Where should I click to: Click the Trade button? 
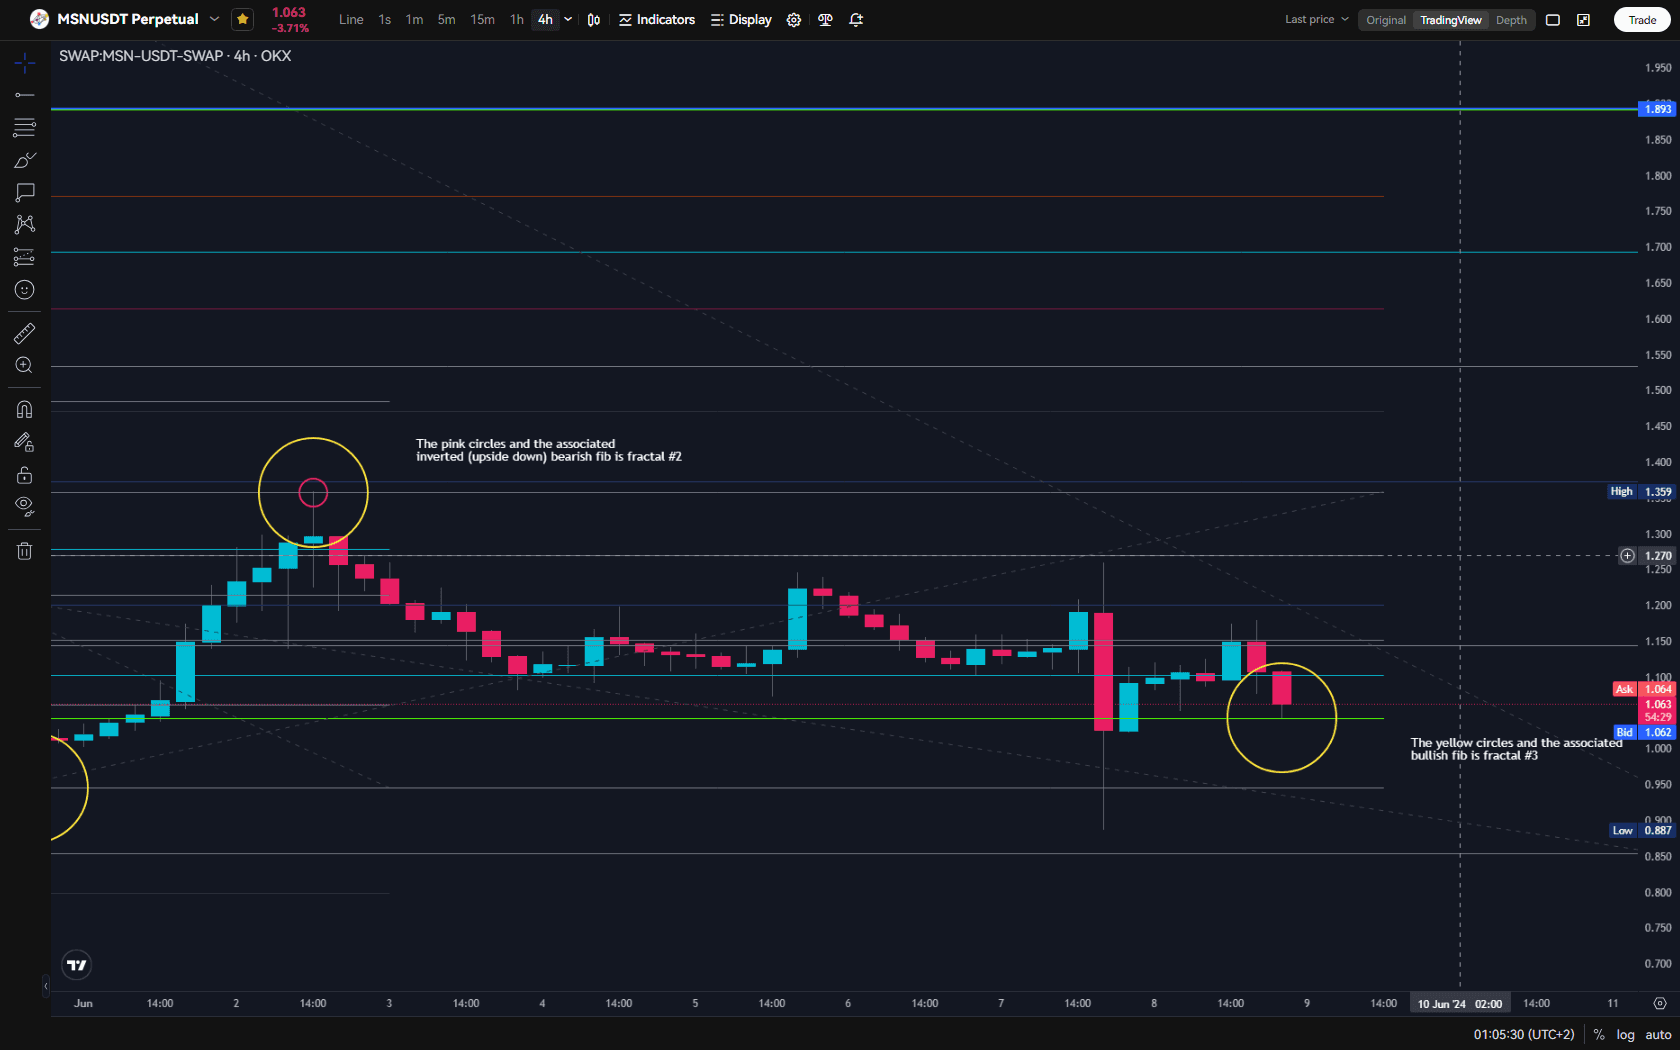click(x=1642, y=20)
